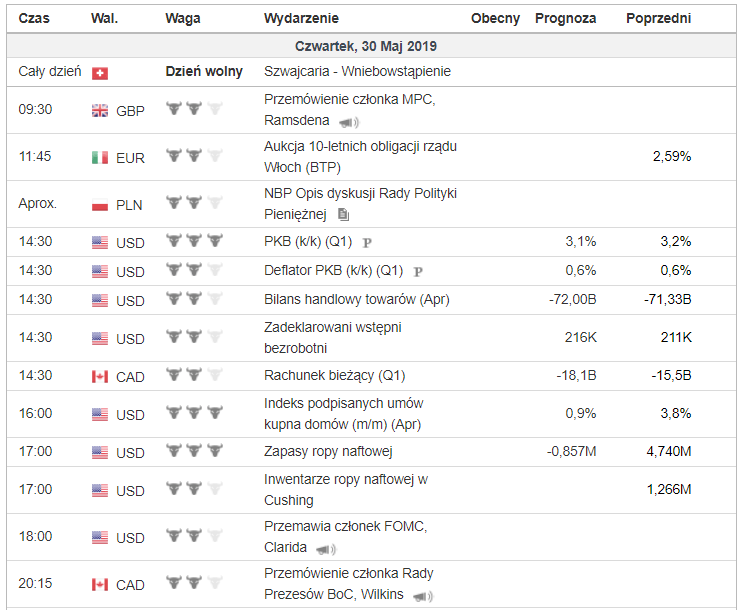
Task: Click the Swiss flag in the holiday row
Action: tap(100, 73)
